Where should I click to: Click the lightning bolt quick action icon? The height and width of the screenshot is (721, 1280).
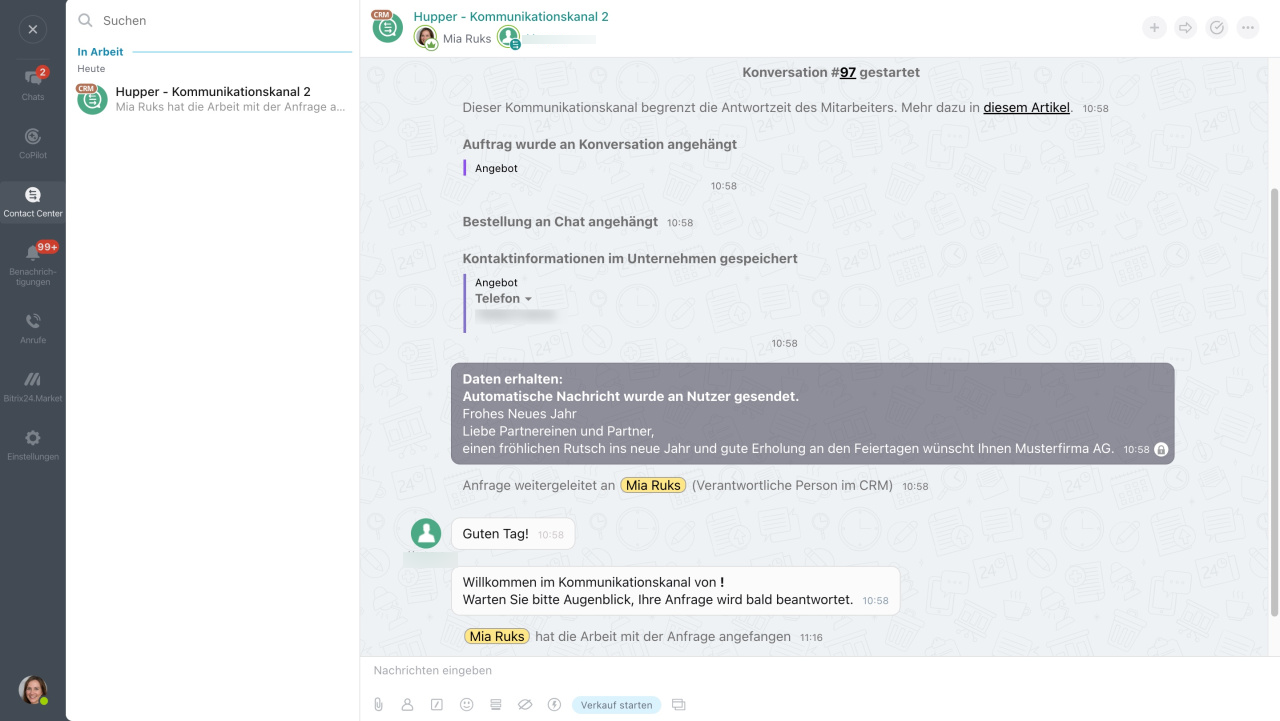tap(554, 705)
